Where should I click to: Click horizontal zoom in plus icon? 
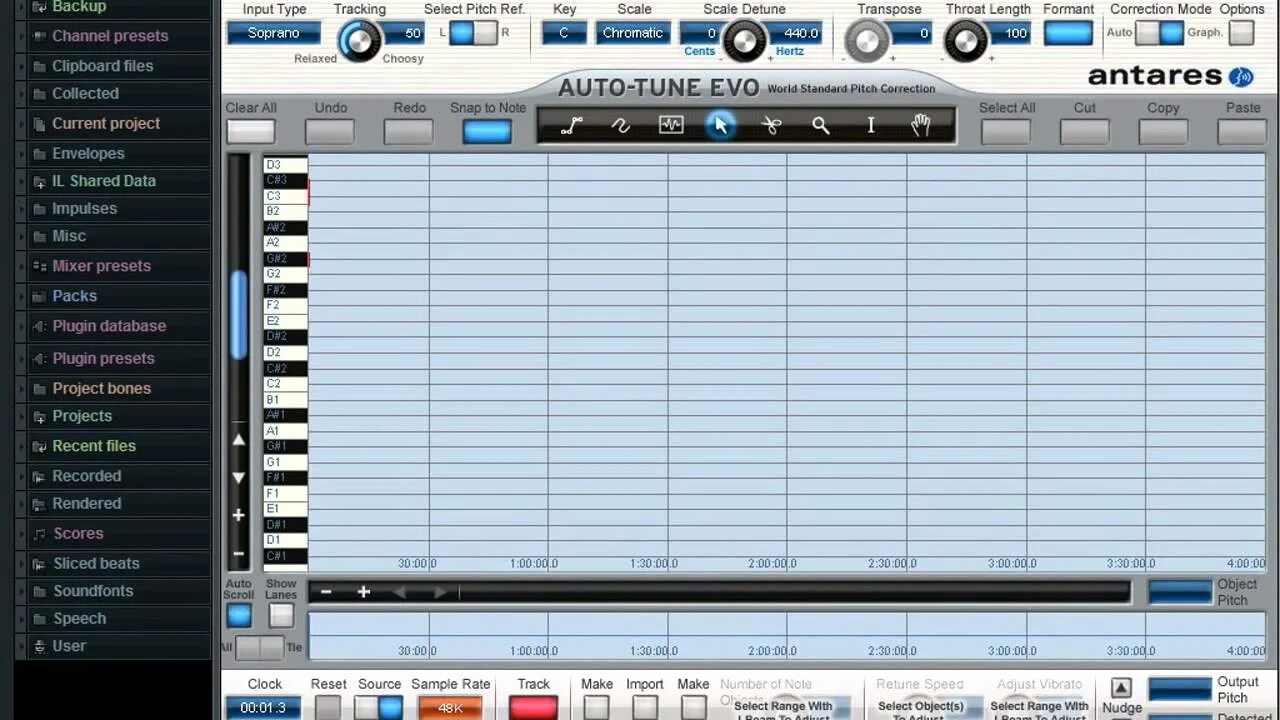(364, 592)
